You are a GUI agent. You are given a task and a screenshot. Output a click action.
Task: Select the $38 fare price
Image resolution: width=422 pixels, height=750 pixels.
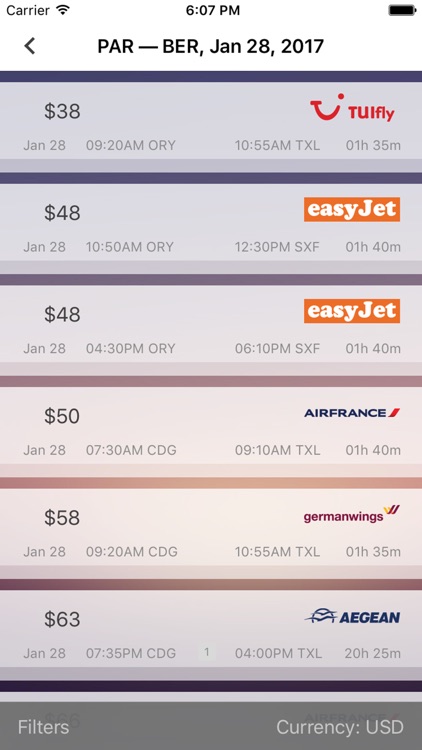click(x=62, y=111)
